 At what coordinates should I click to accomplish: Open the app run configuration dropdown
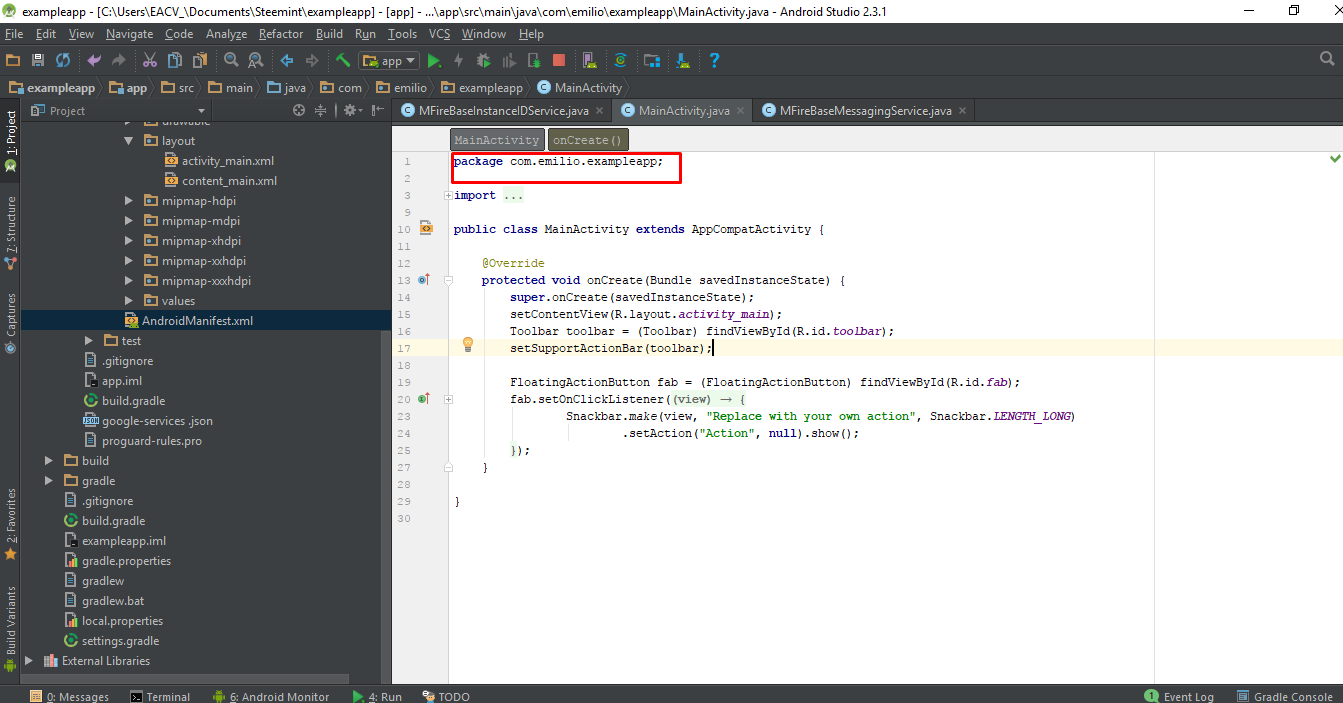point(390,61)
